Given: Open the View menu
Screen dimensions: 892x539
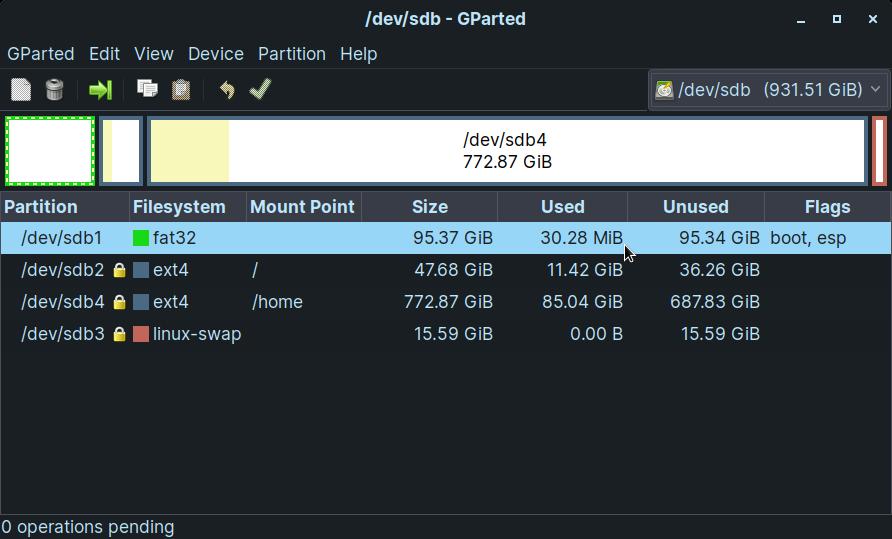Looking at the screenshot, I should pyautogui.click(x=154, y=54).
